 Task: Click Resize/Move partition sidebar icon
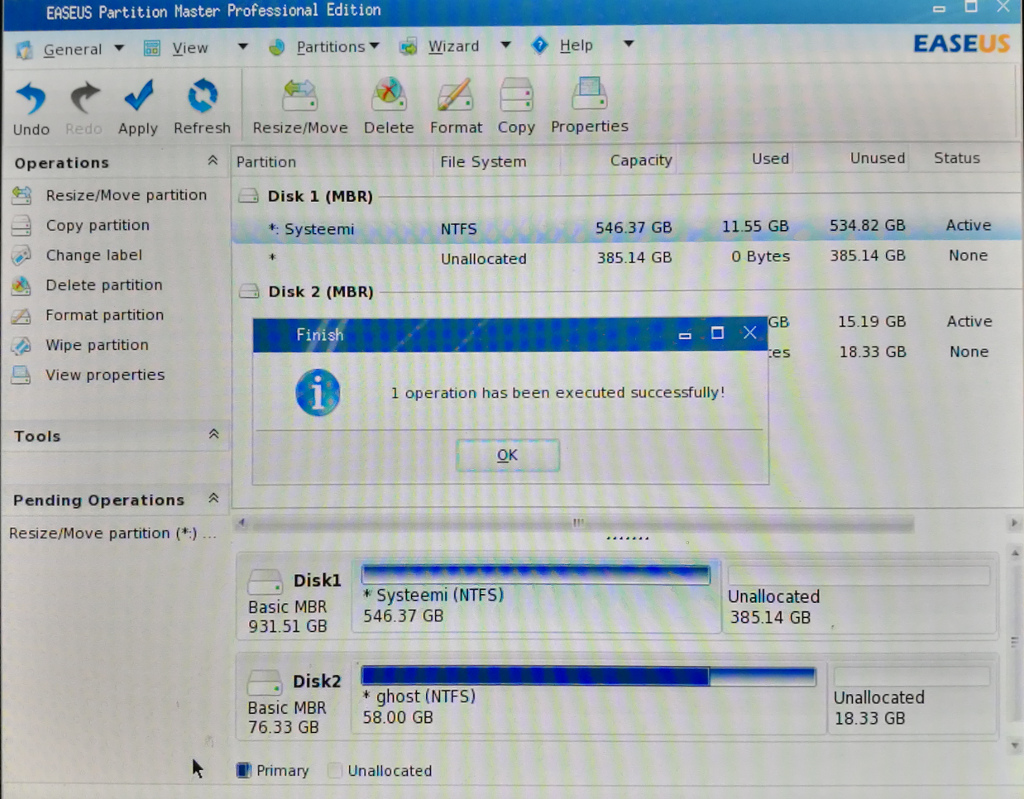[22, 195]
